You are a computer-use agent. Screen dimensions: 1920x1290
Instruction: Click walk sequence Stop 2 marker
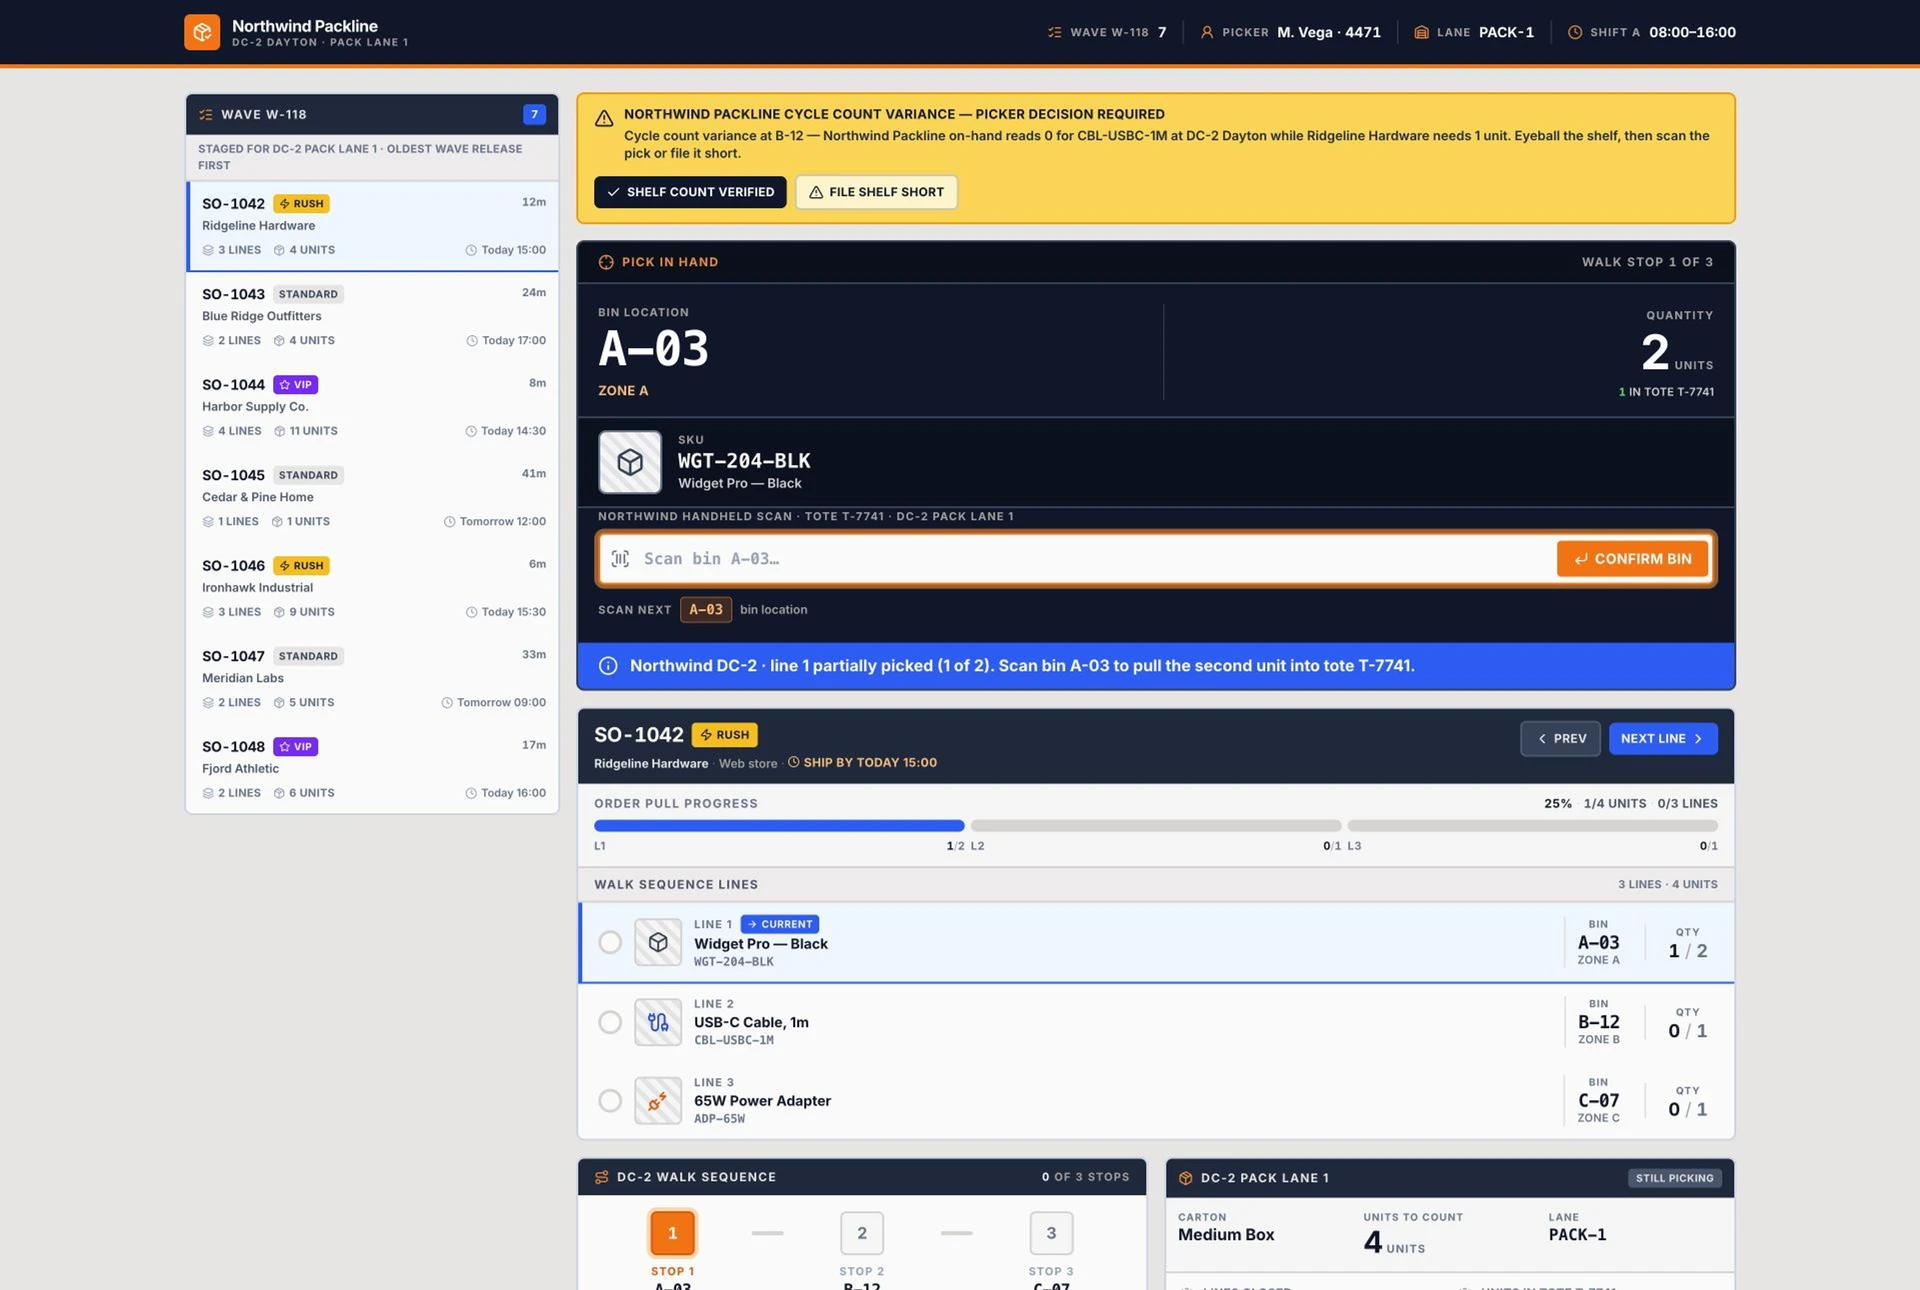click(x=862, y=1233)
